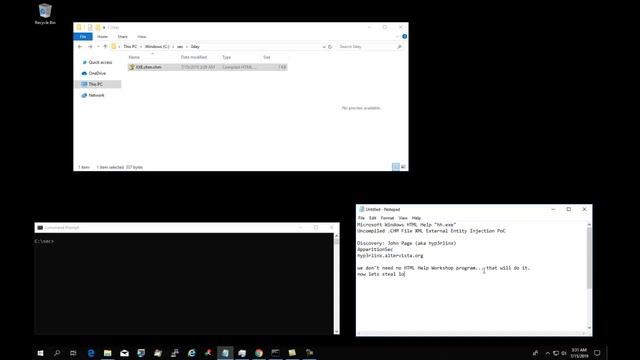Open Notepad Edit menu
The height and width of the screenshot is (360, 640).
pos(372,218)
